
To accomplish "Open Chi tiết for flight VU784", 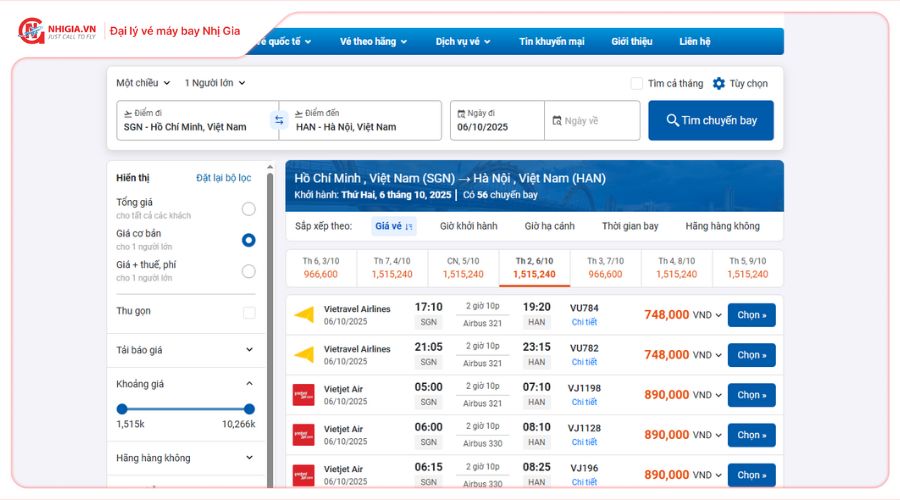I will click(584, 322).
